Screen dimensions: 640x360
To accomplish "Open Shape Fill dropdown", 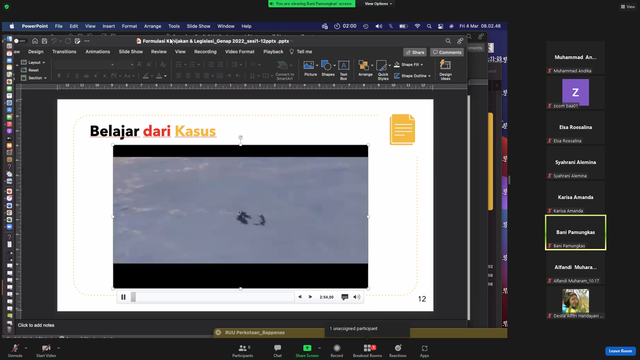I will click(409, 64).
